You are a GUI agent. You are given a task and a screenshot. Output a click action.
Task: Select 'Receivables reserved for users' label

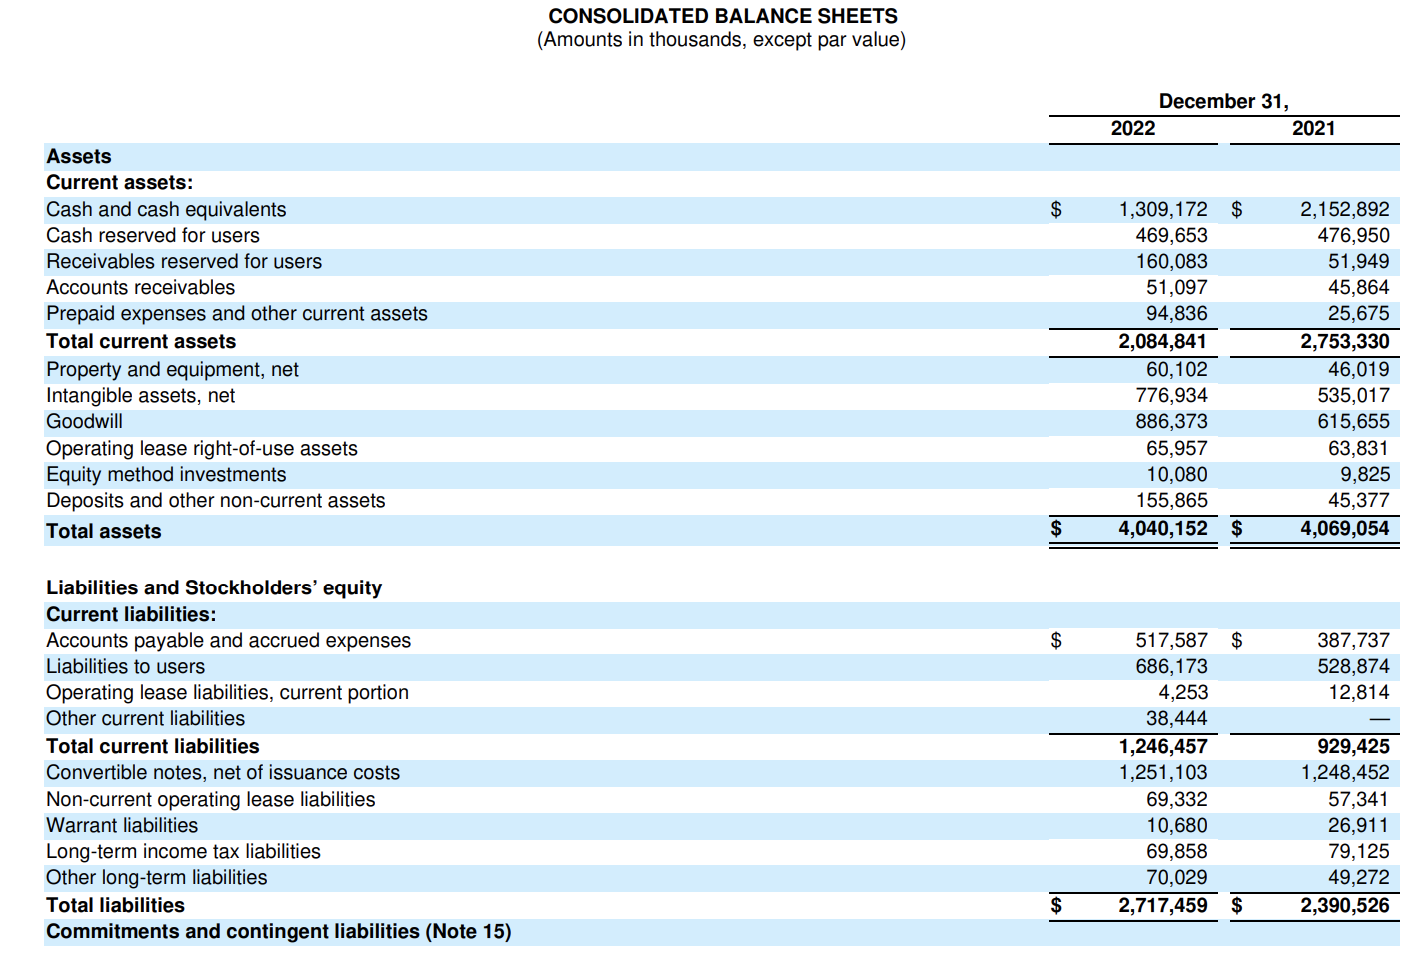[184, 261]
